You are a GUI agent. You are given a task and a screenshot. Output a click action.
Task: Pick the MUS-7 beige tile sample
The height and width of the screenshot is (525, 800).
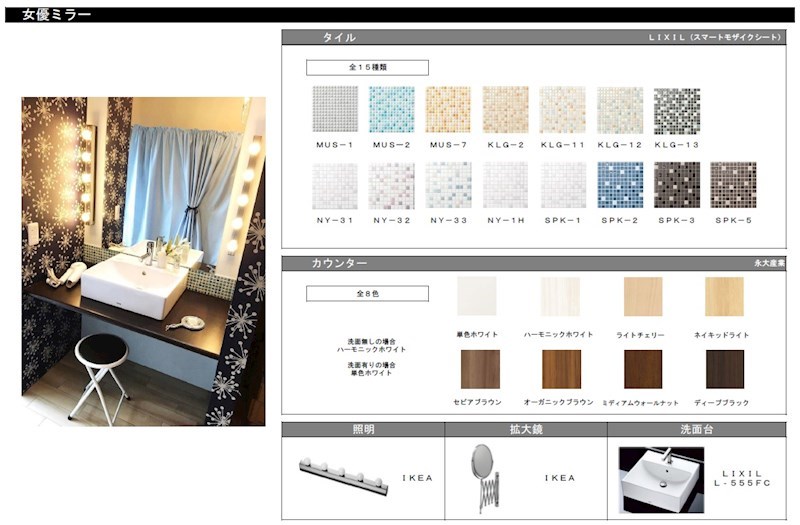(447, 109)
